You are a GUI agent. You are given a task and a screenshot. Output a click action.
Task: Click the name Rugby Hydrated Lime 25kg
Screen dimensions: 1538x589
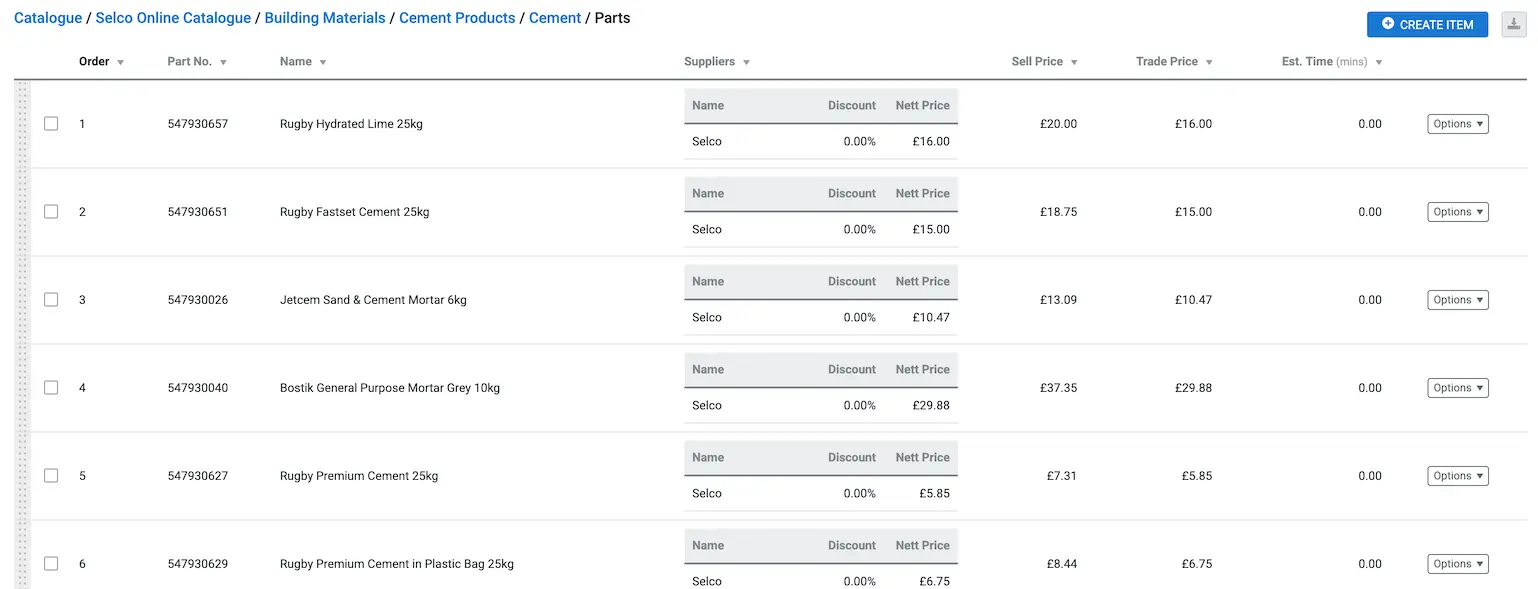(351, 124)
